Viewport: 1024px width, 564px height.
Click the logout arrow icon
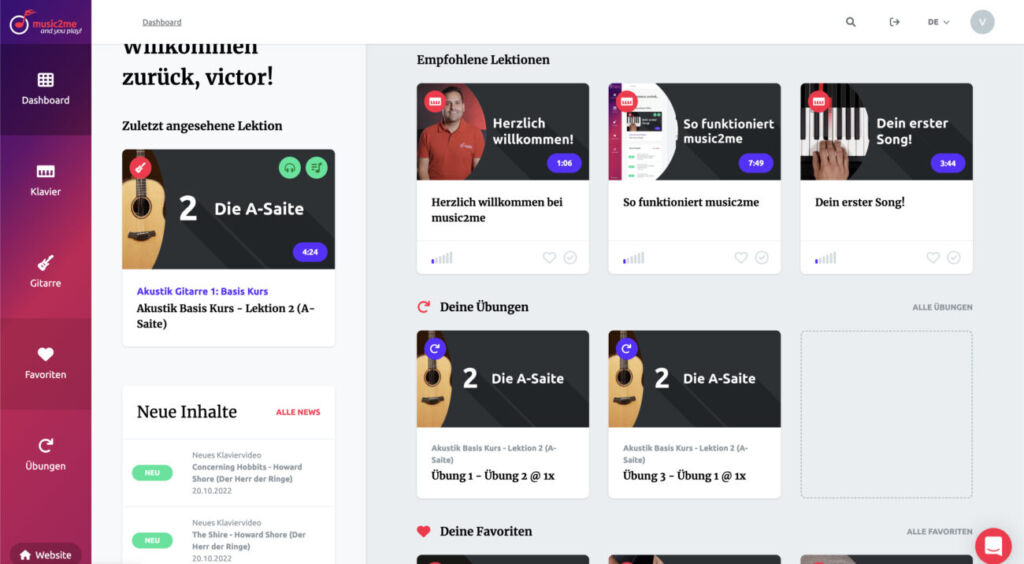pyautogui.click(x=895, y=22)
